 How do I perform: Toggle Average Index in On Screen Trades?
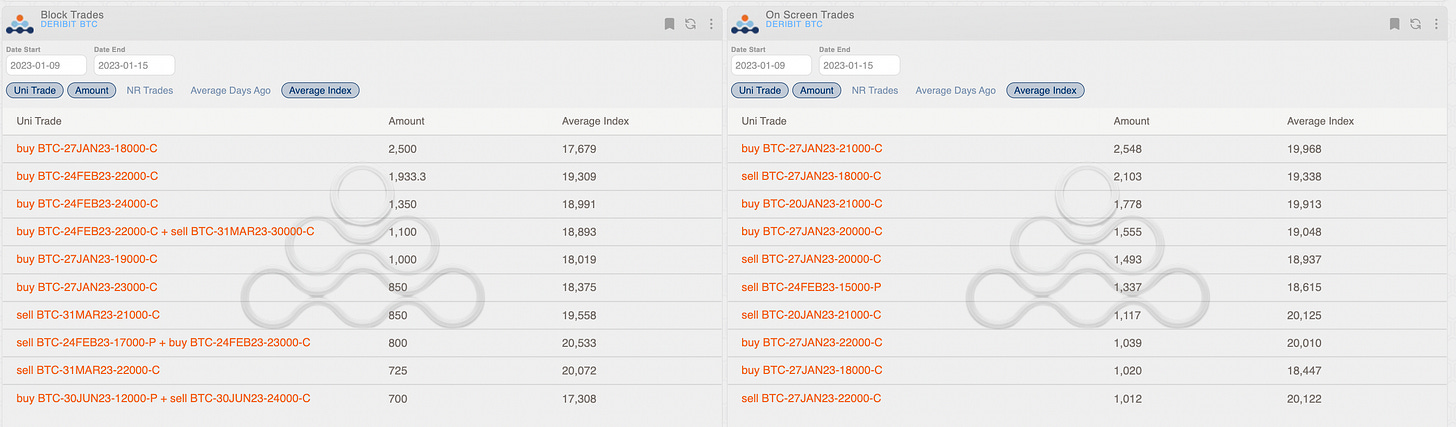pyautogui.click(x=1045, y=90)
